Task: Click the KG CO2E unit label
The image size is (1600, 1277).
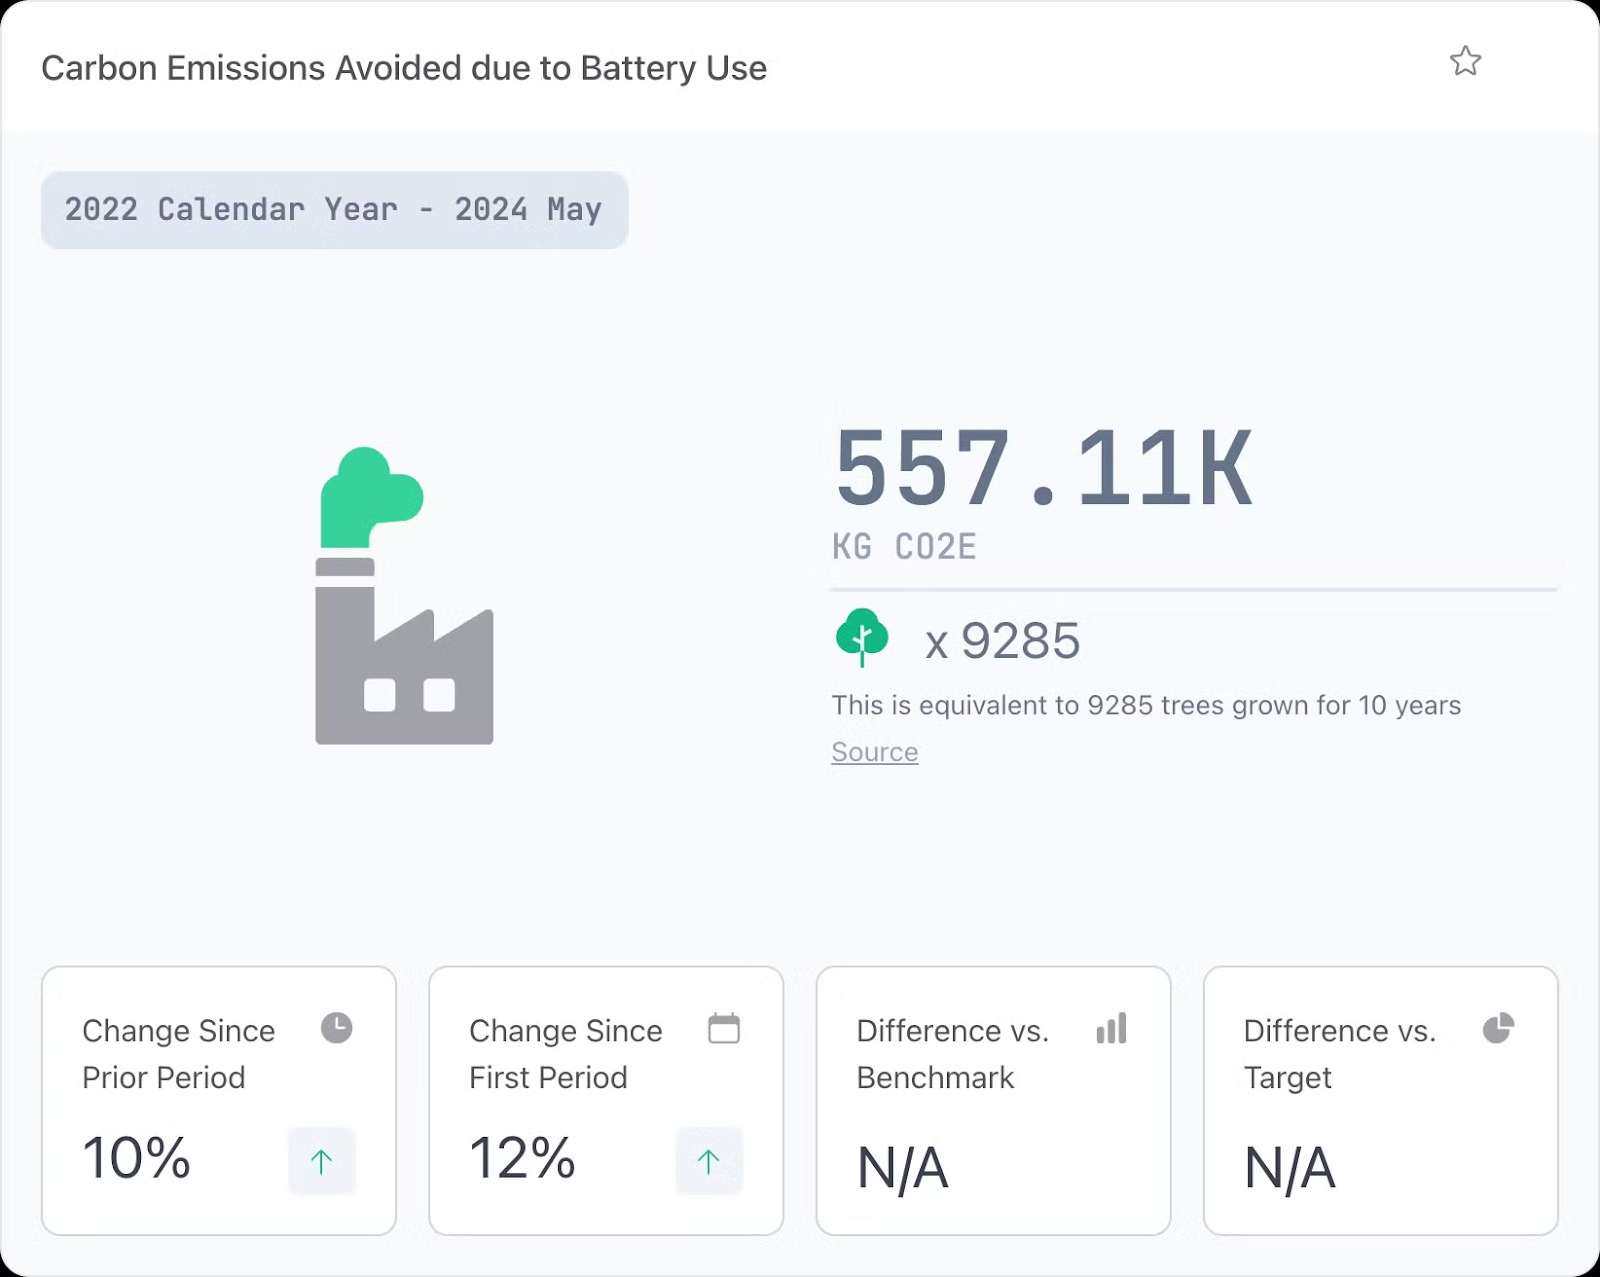Action: pyautogui.click(x=904, y=547)
